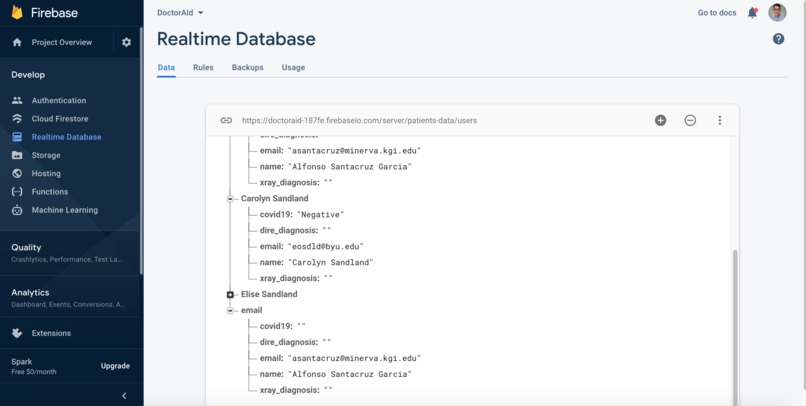Add child node with plus icon
The height and width of the screenshot is (406, 806).
click(661, 120)
